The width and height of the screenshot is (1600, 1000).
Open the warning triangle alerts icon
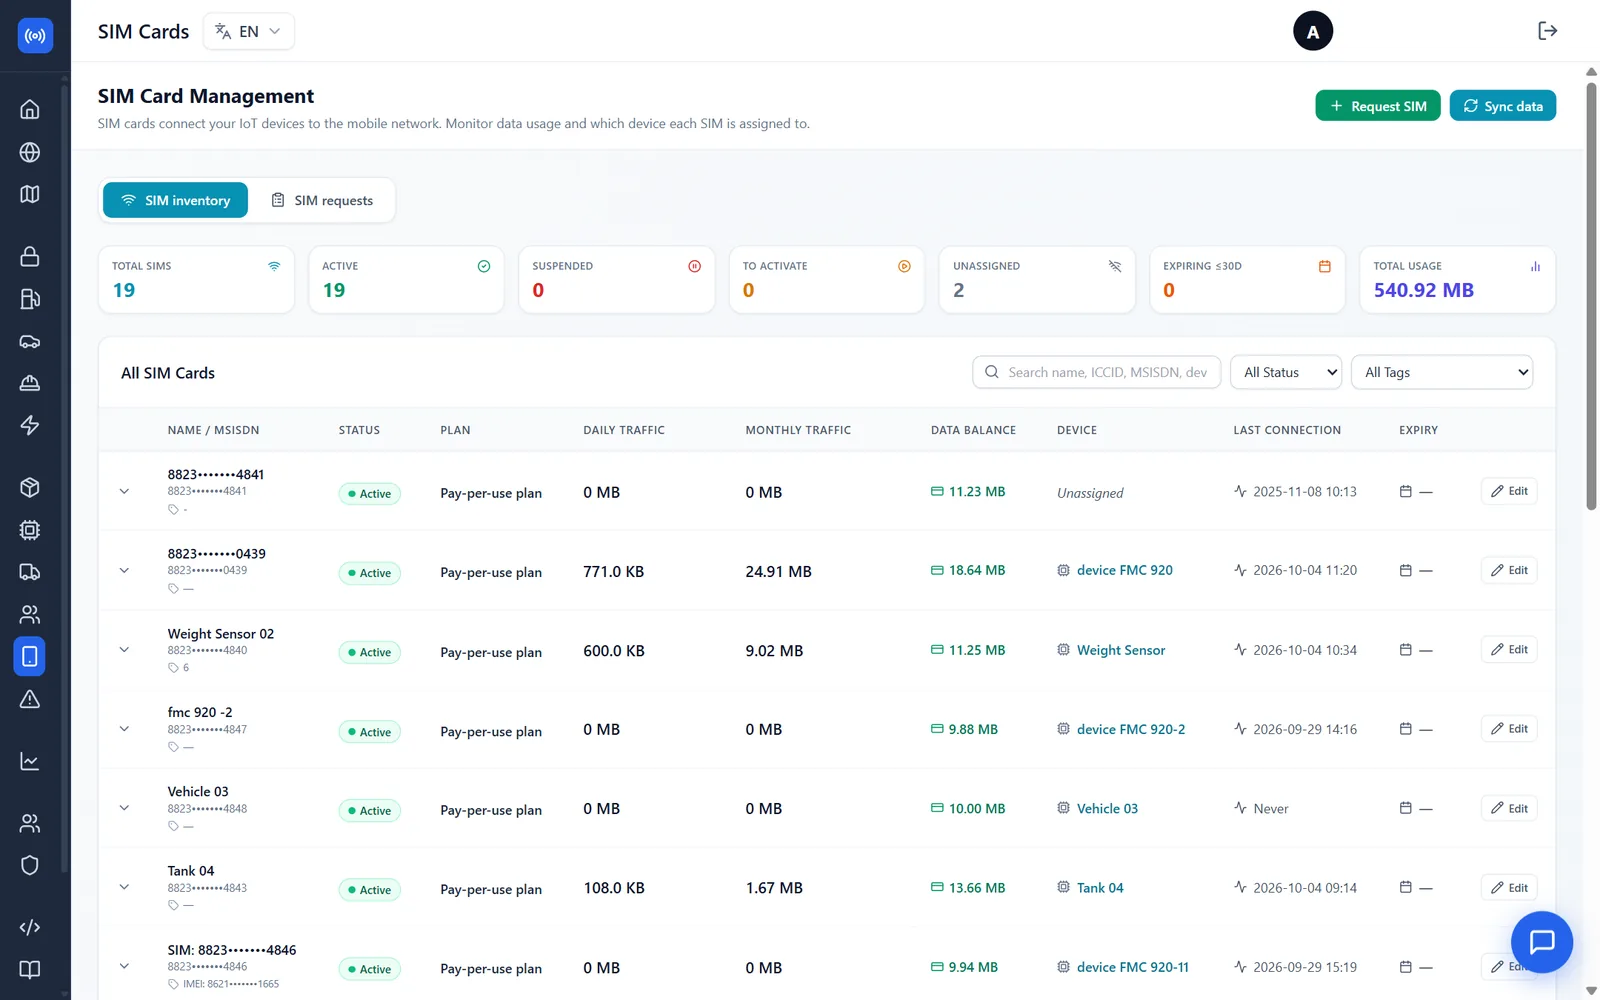click(x=30, y=699)
